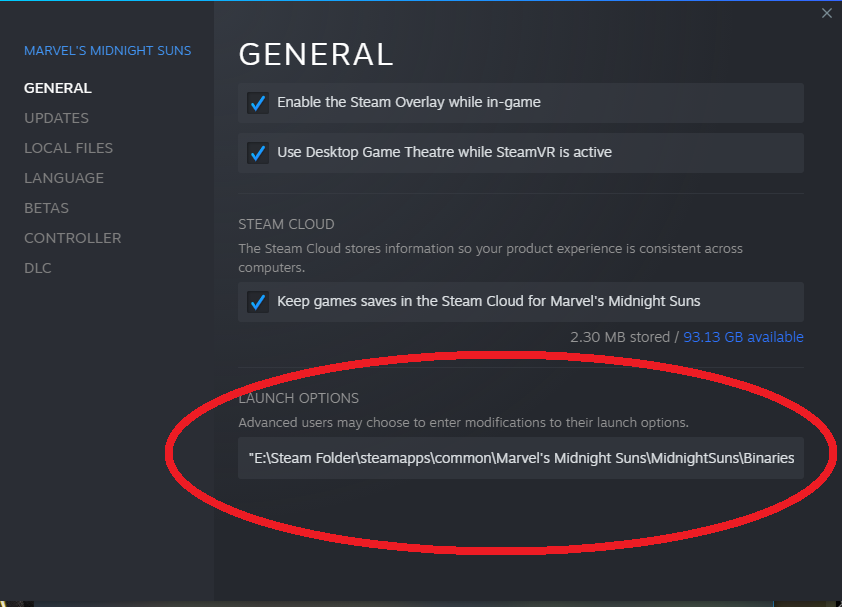Click the LAUNCH OPTIONS section label
The width and height of the screenshot is (842, 607).
tap(298, 398)
